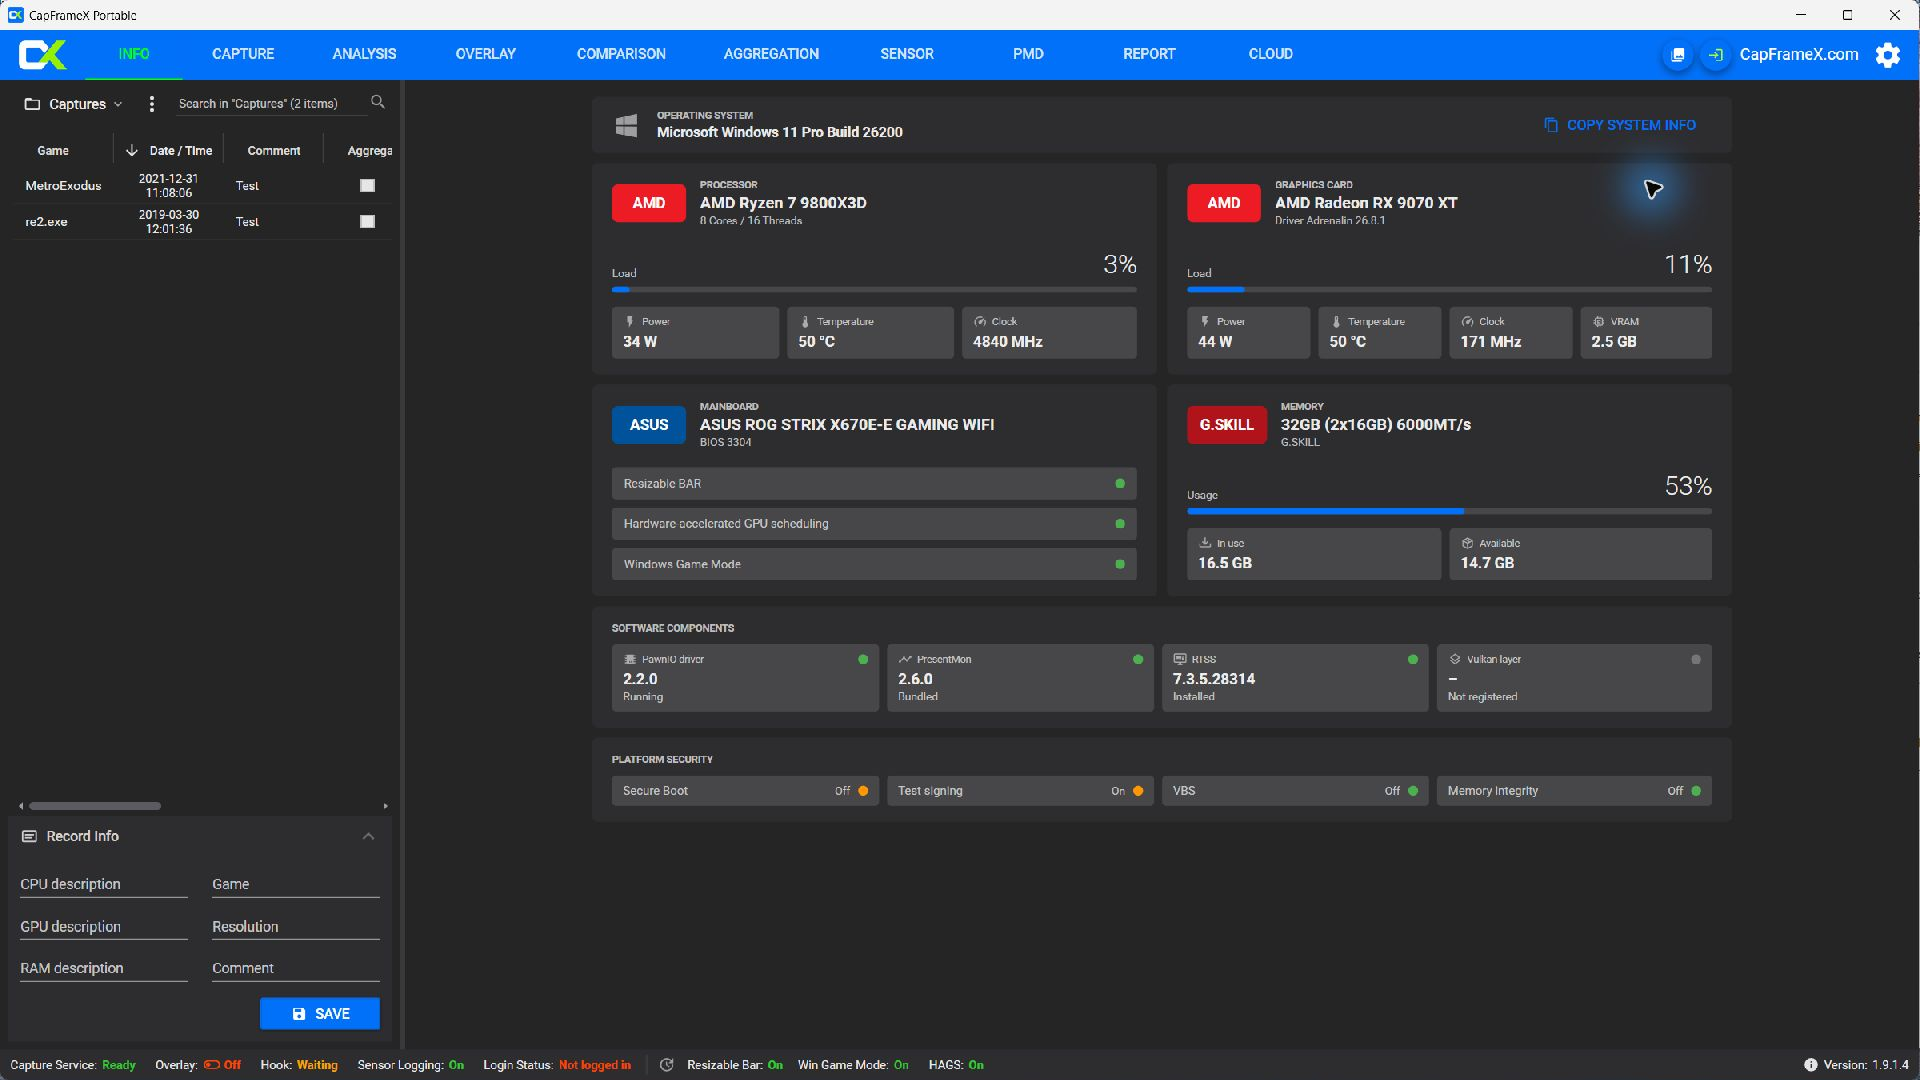The image size is (1920, 1080).
Task: Click the memory In use download icon
Action: click(1205, 543)
